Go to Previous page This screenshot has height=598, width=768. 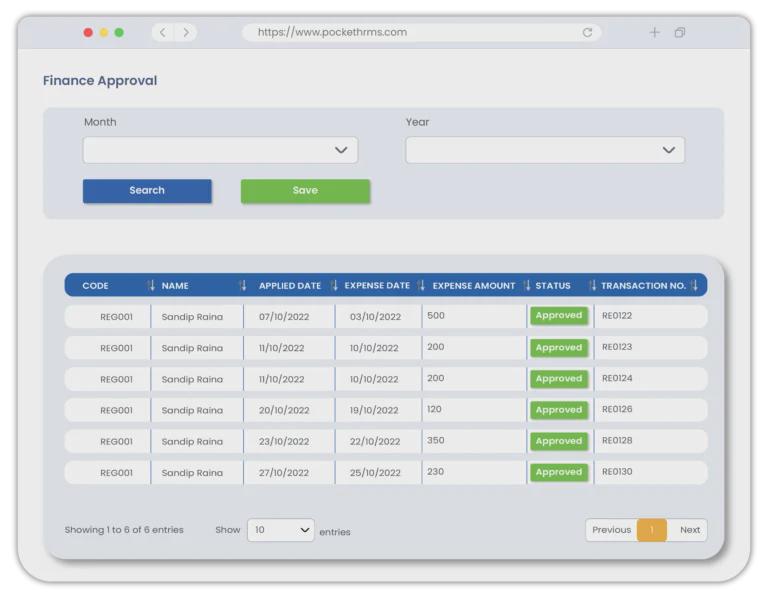coord(611,530)
